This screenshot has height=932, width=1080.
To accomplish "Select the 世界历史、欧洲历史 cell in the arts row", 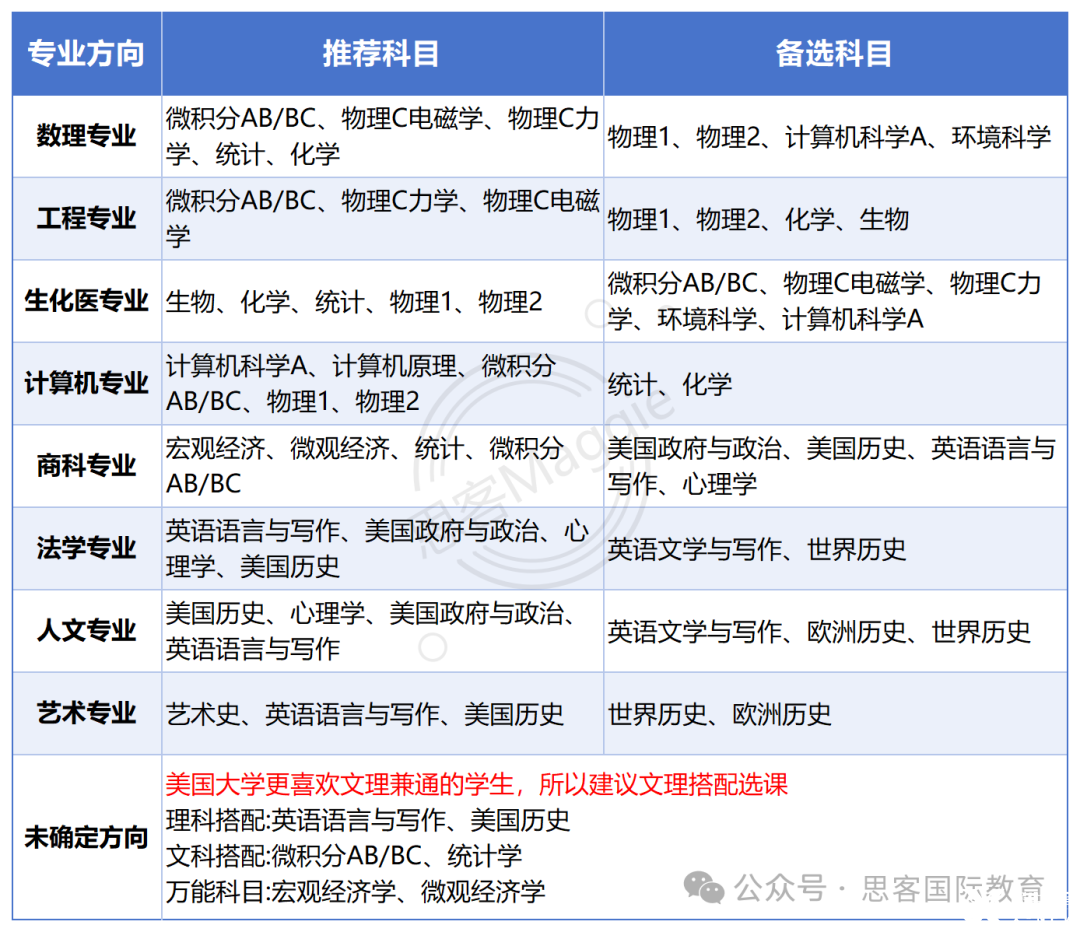I will pyautogui.click(x=719, y=714).
